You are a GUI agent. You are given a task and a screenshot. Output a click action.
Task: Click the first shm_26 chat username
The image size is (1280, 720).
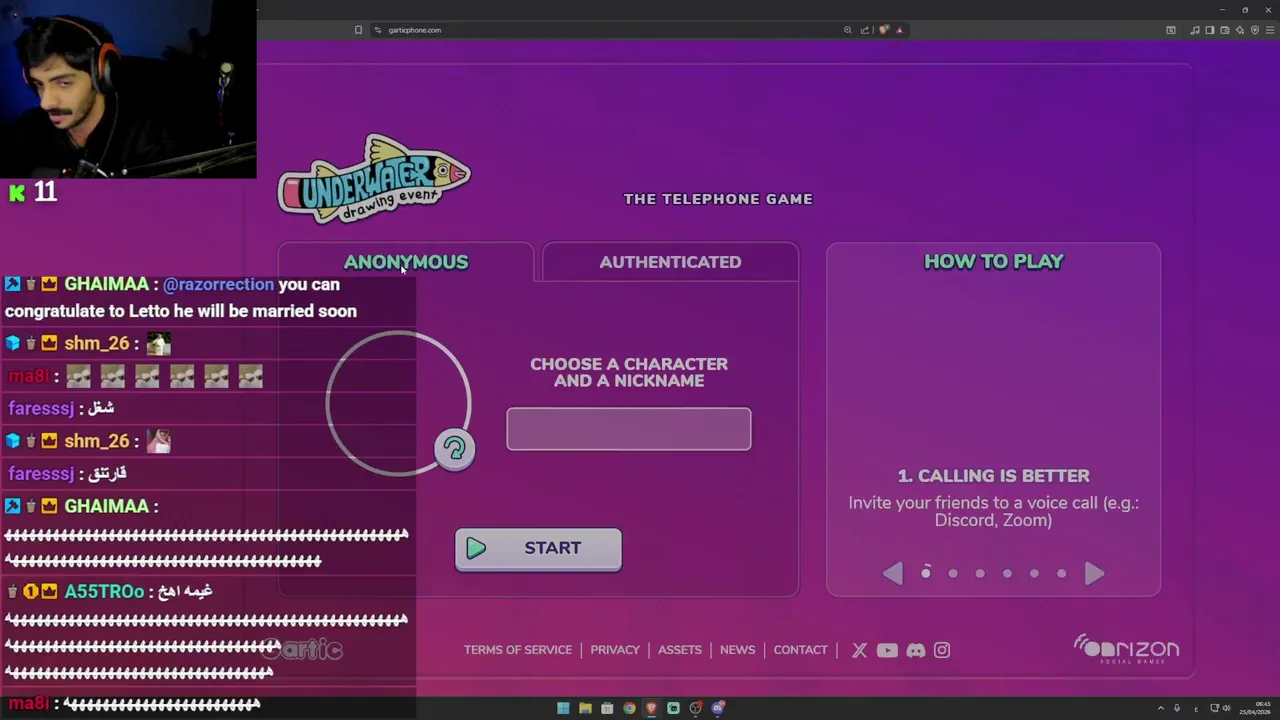tap(97, 343)
